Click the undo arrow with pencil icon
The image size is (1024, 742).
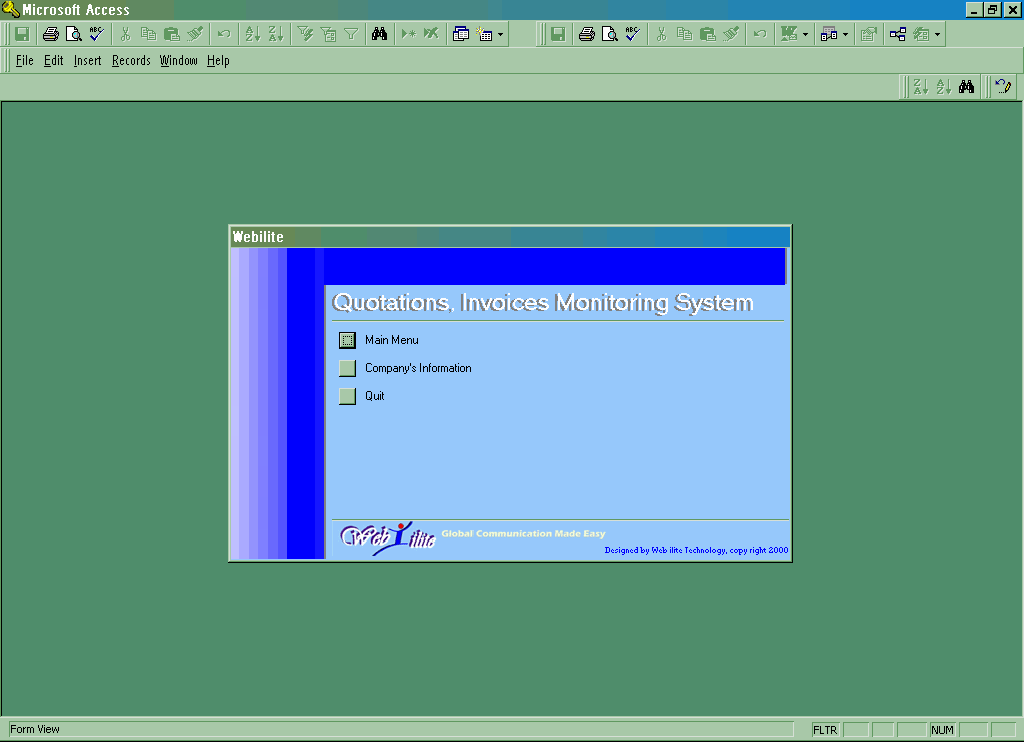[1003, 87]
